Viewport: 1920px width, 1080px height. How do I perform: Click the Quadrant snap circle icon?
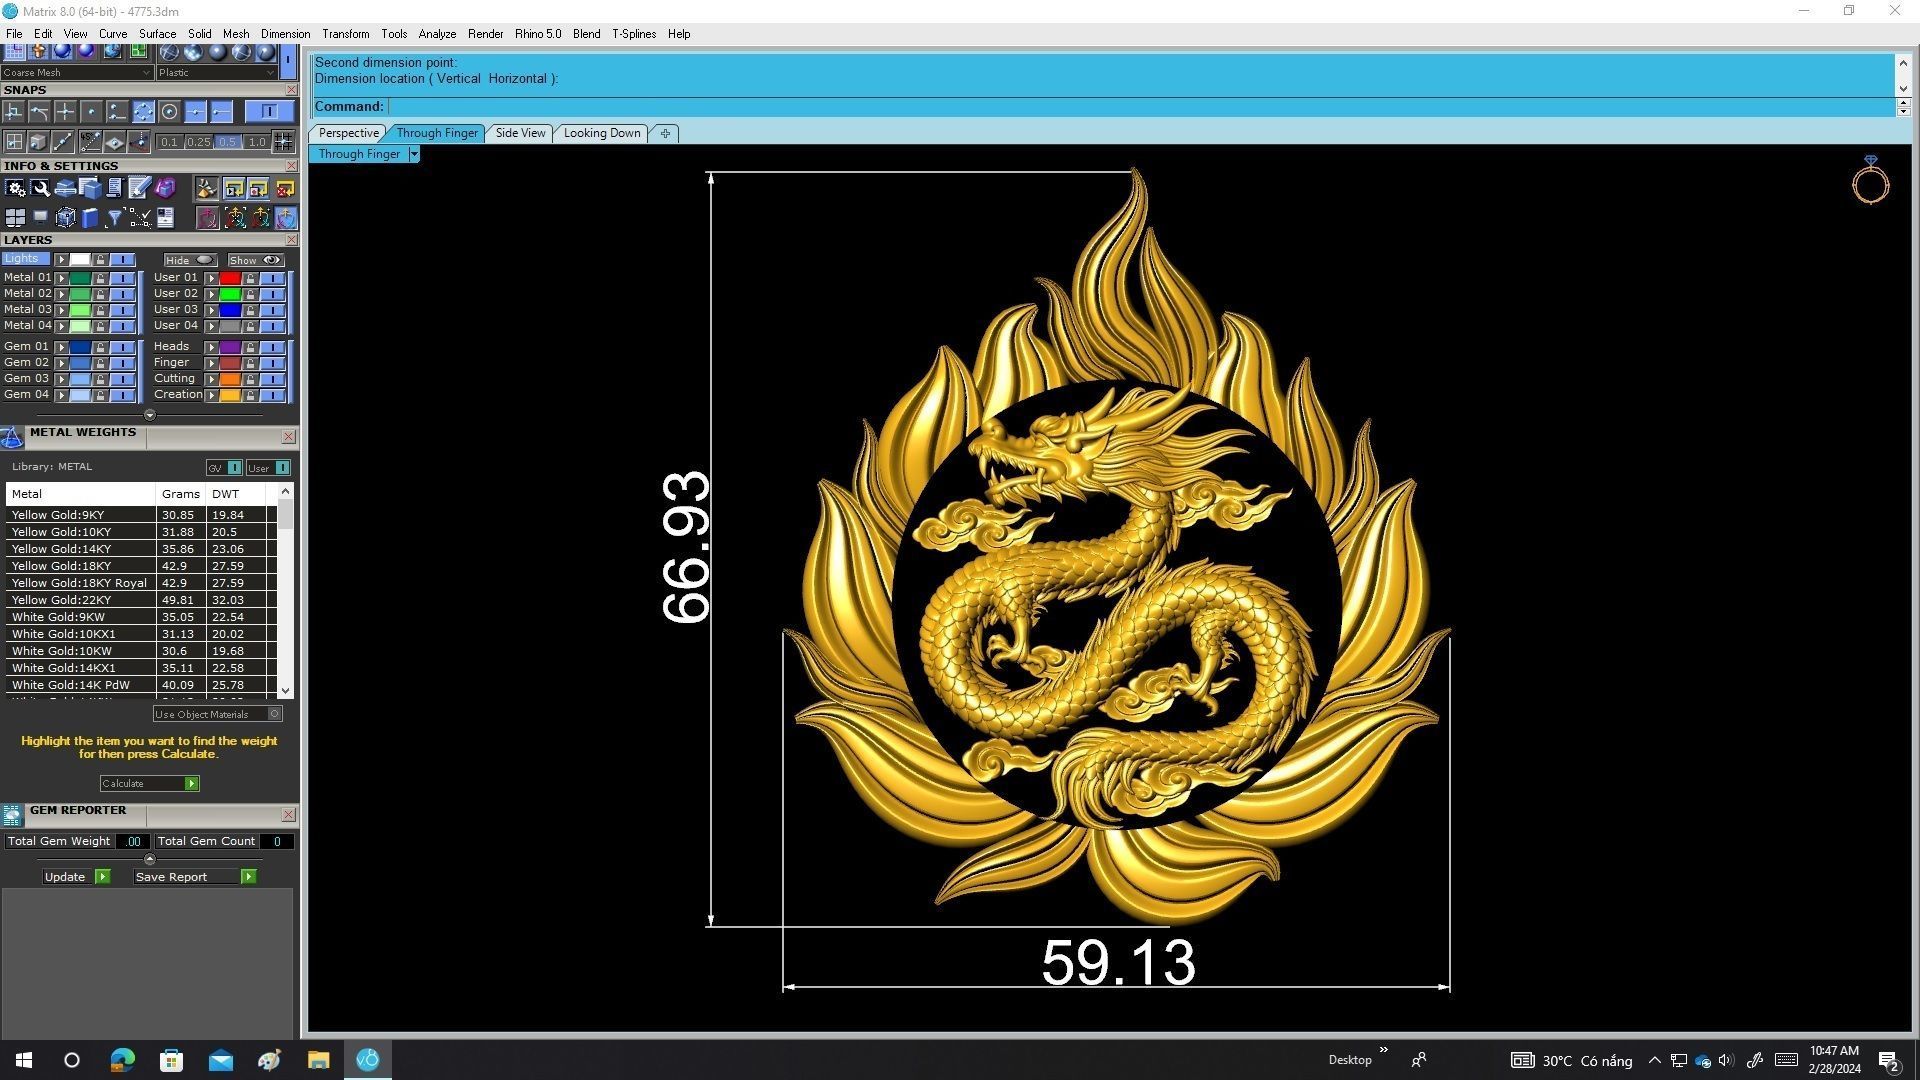[143, 112]
